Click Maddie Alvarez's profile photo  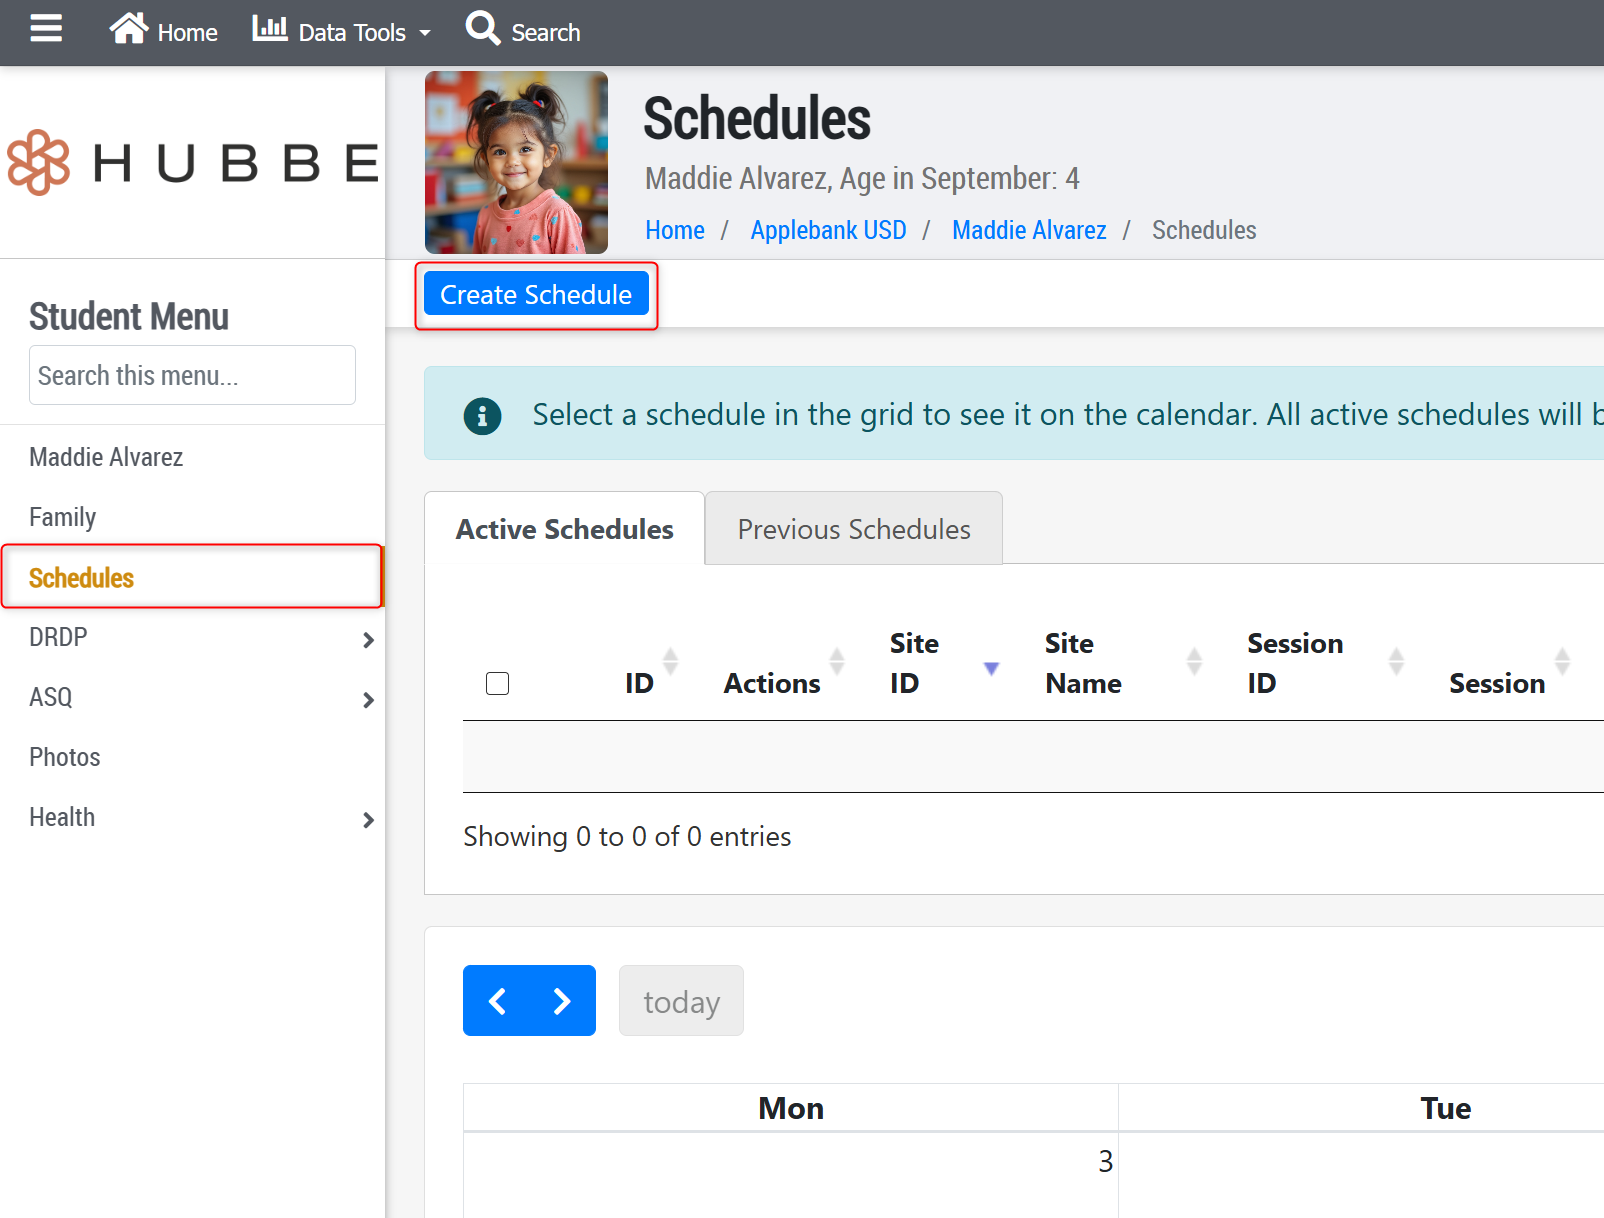516,162
